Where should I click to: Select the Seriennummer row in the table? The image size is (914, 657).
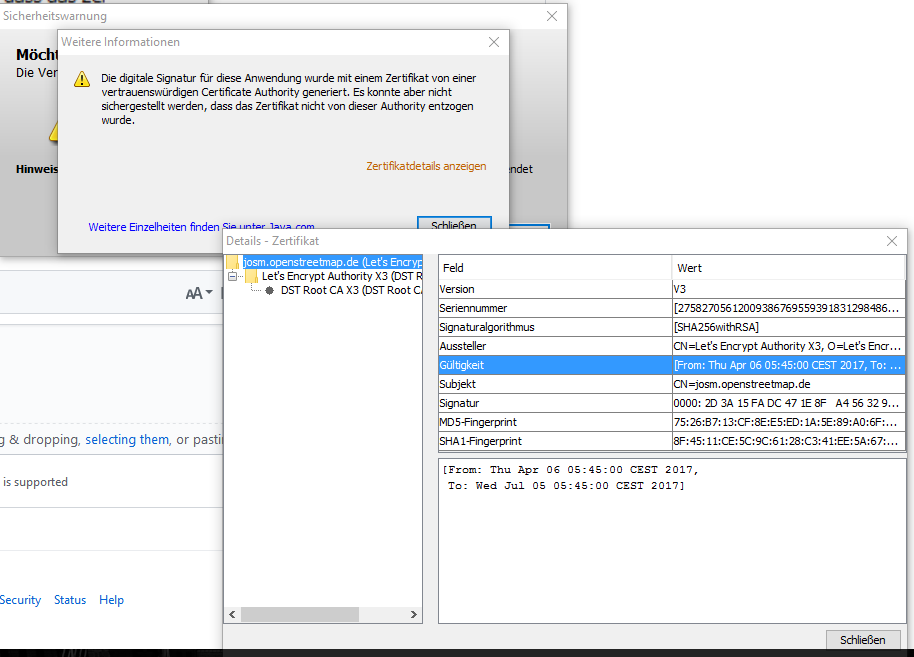pyautogui.click(x=554, y=308)
